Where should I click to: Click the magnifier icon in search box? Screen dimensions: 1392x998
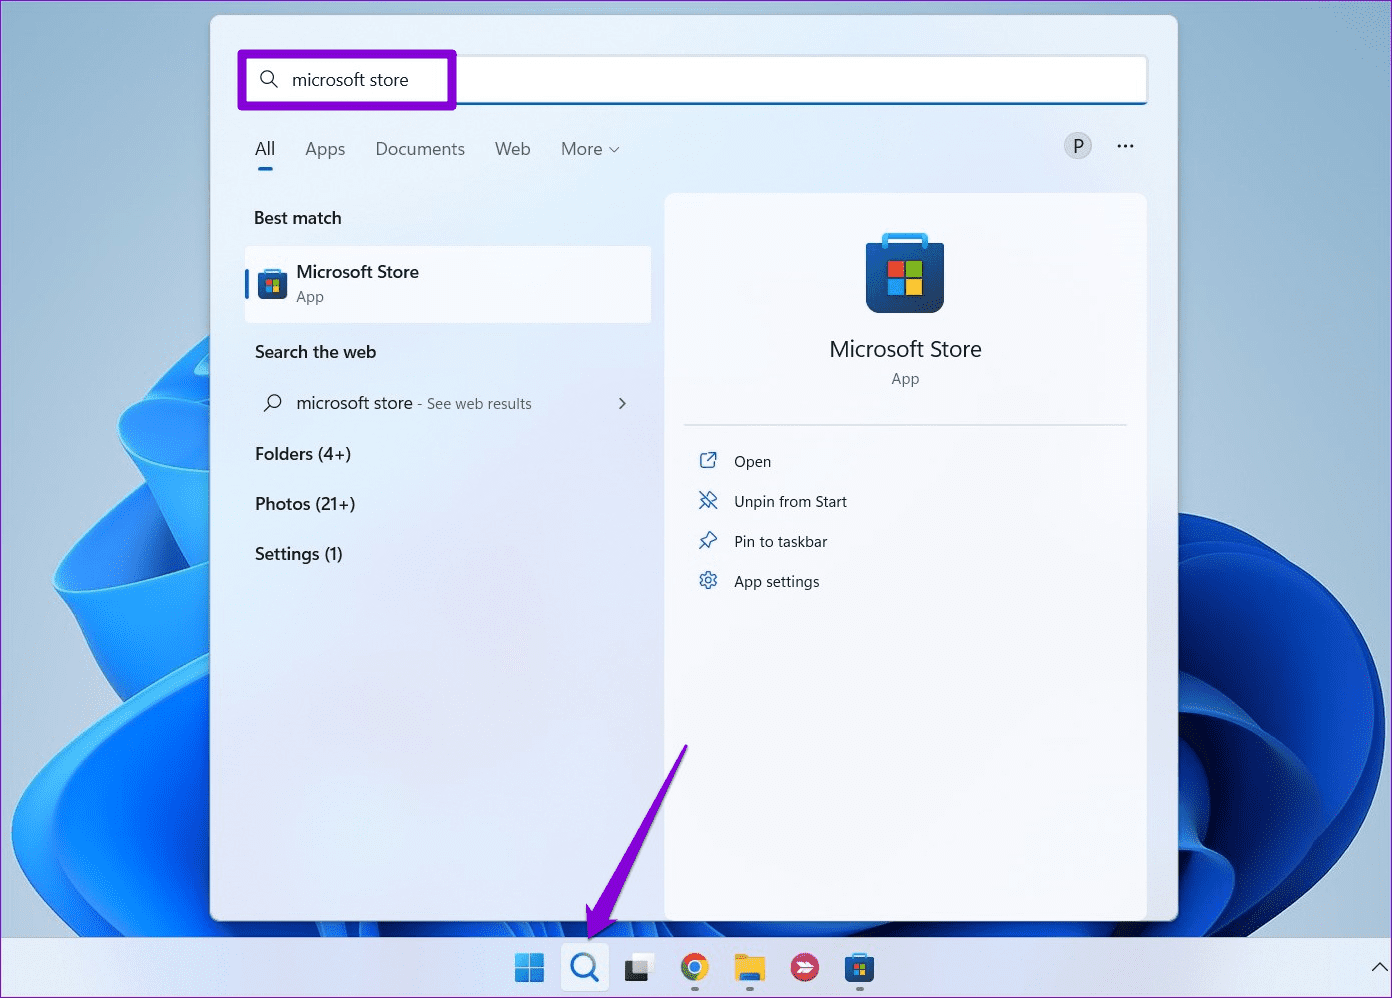269,79
